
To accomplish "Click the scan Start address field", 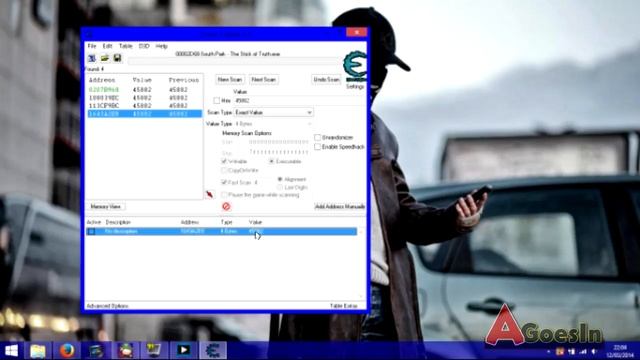I will 279,142.
